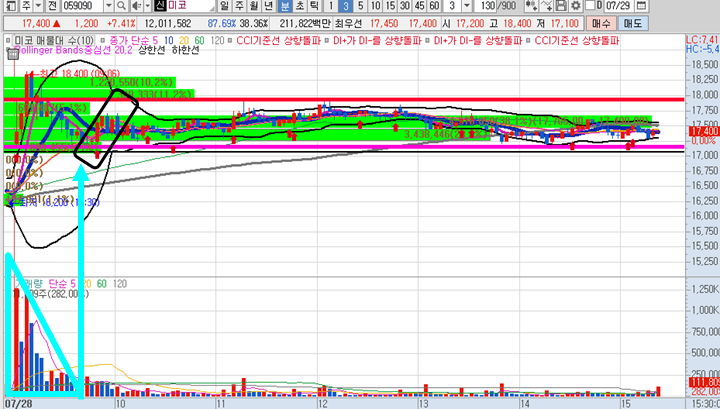The width and height of the screenshot is (720, 409).
Task: Select 30-minute interval button in toolbar
Action: (405, 6)
